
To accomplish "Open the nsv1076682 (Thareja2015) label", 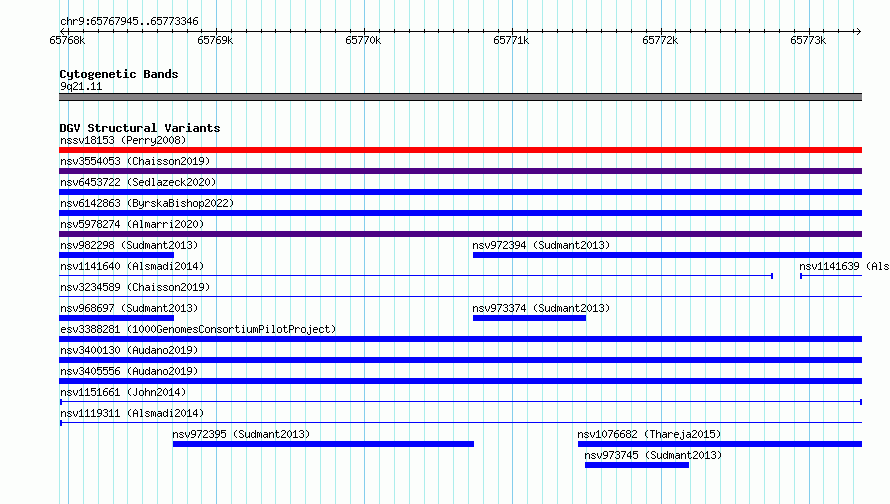I will pos(649,434).
